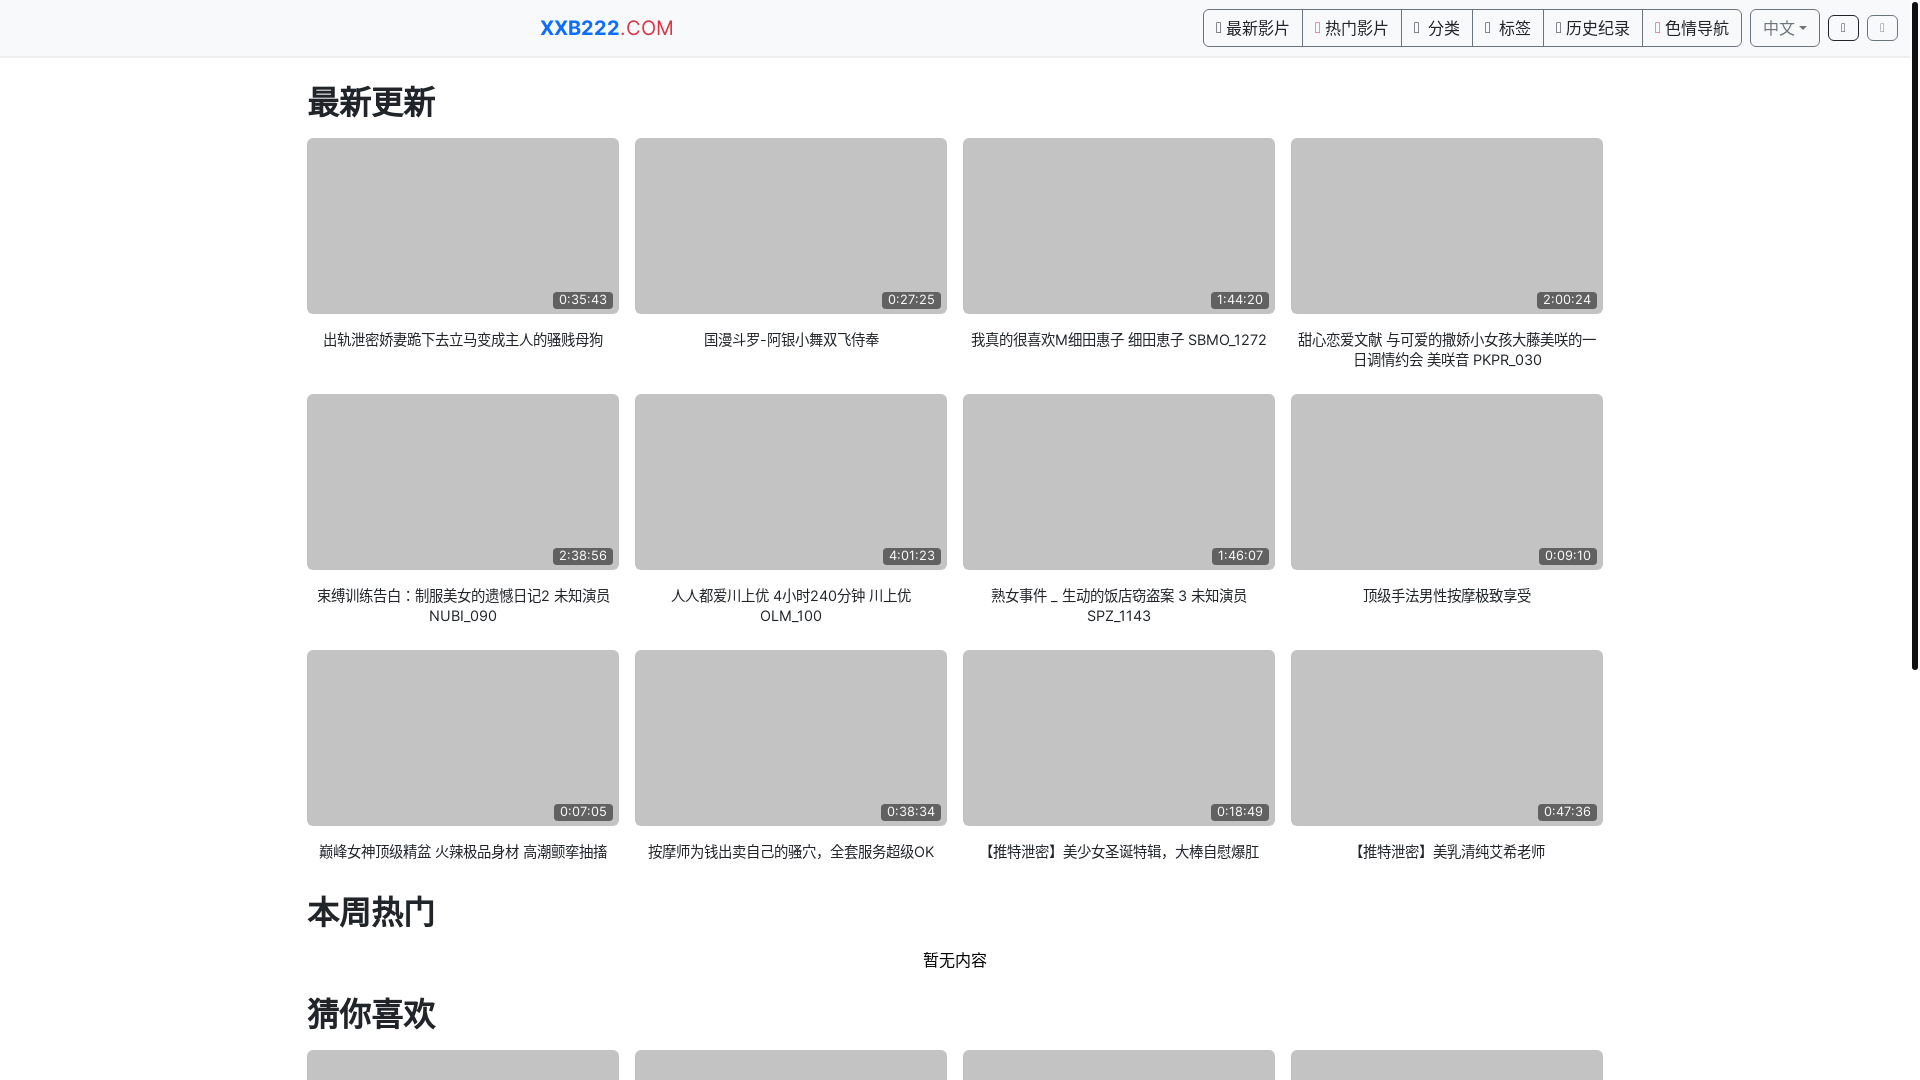Click the 暂无内容 empty notice text
This screenshot has width=1920, height=1080.
click(955, 961)
